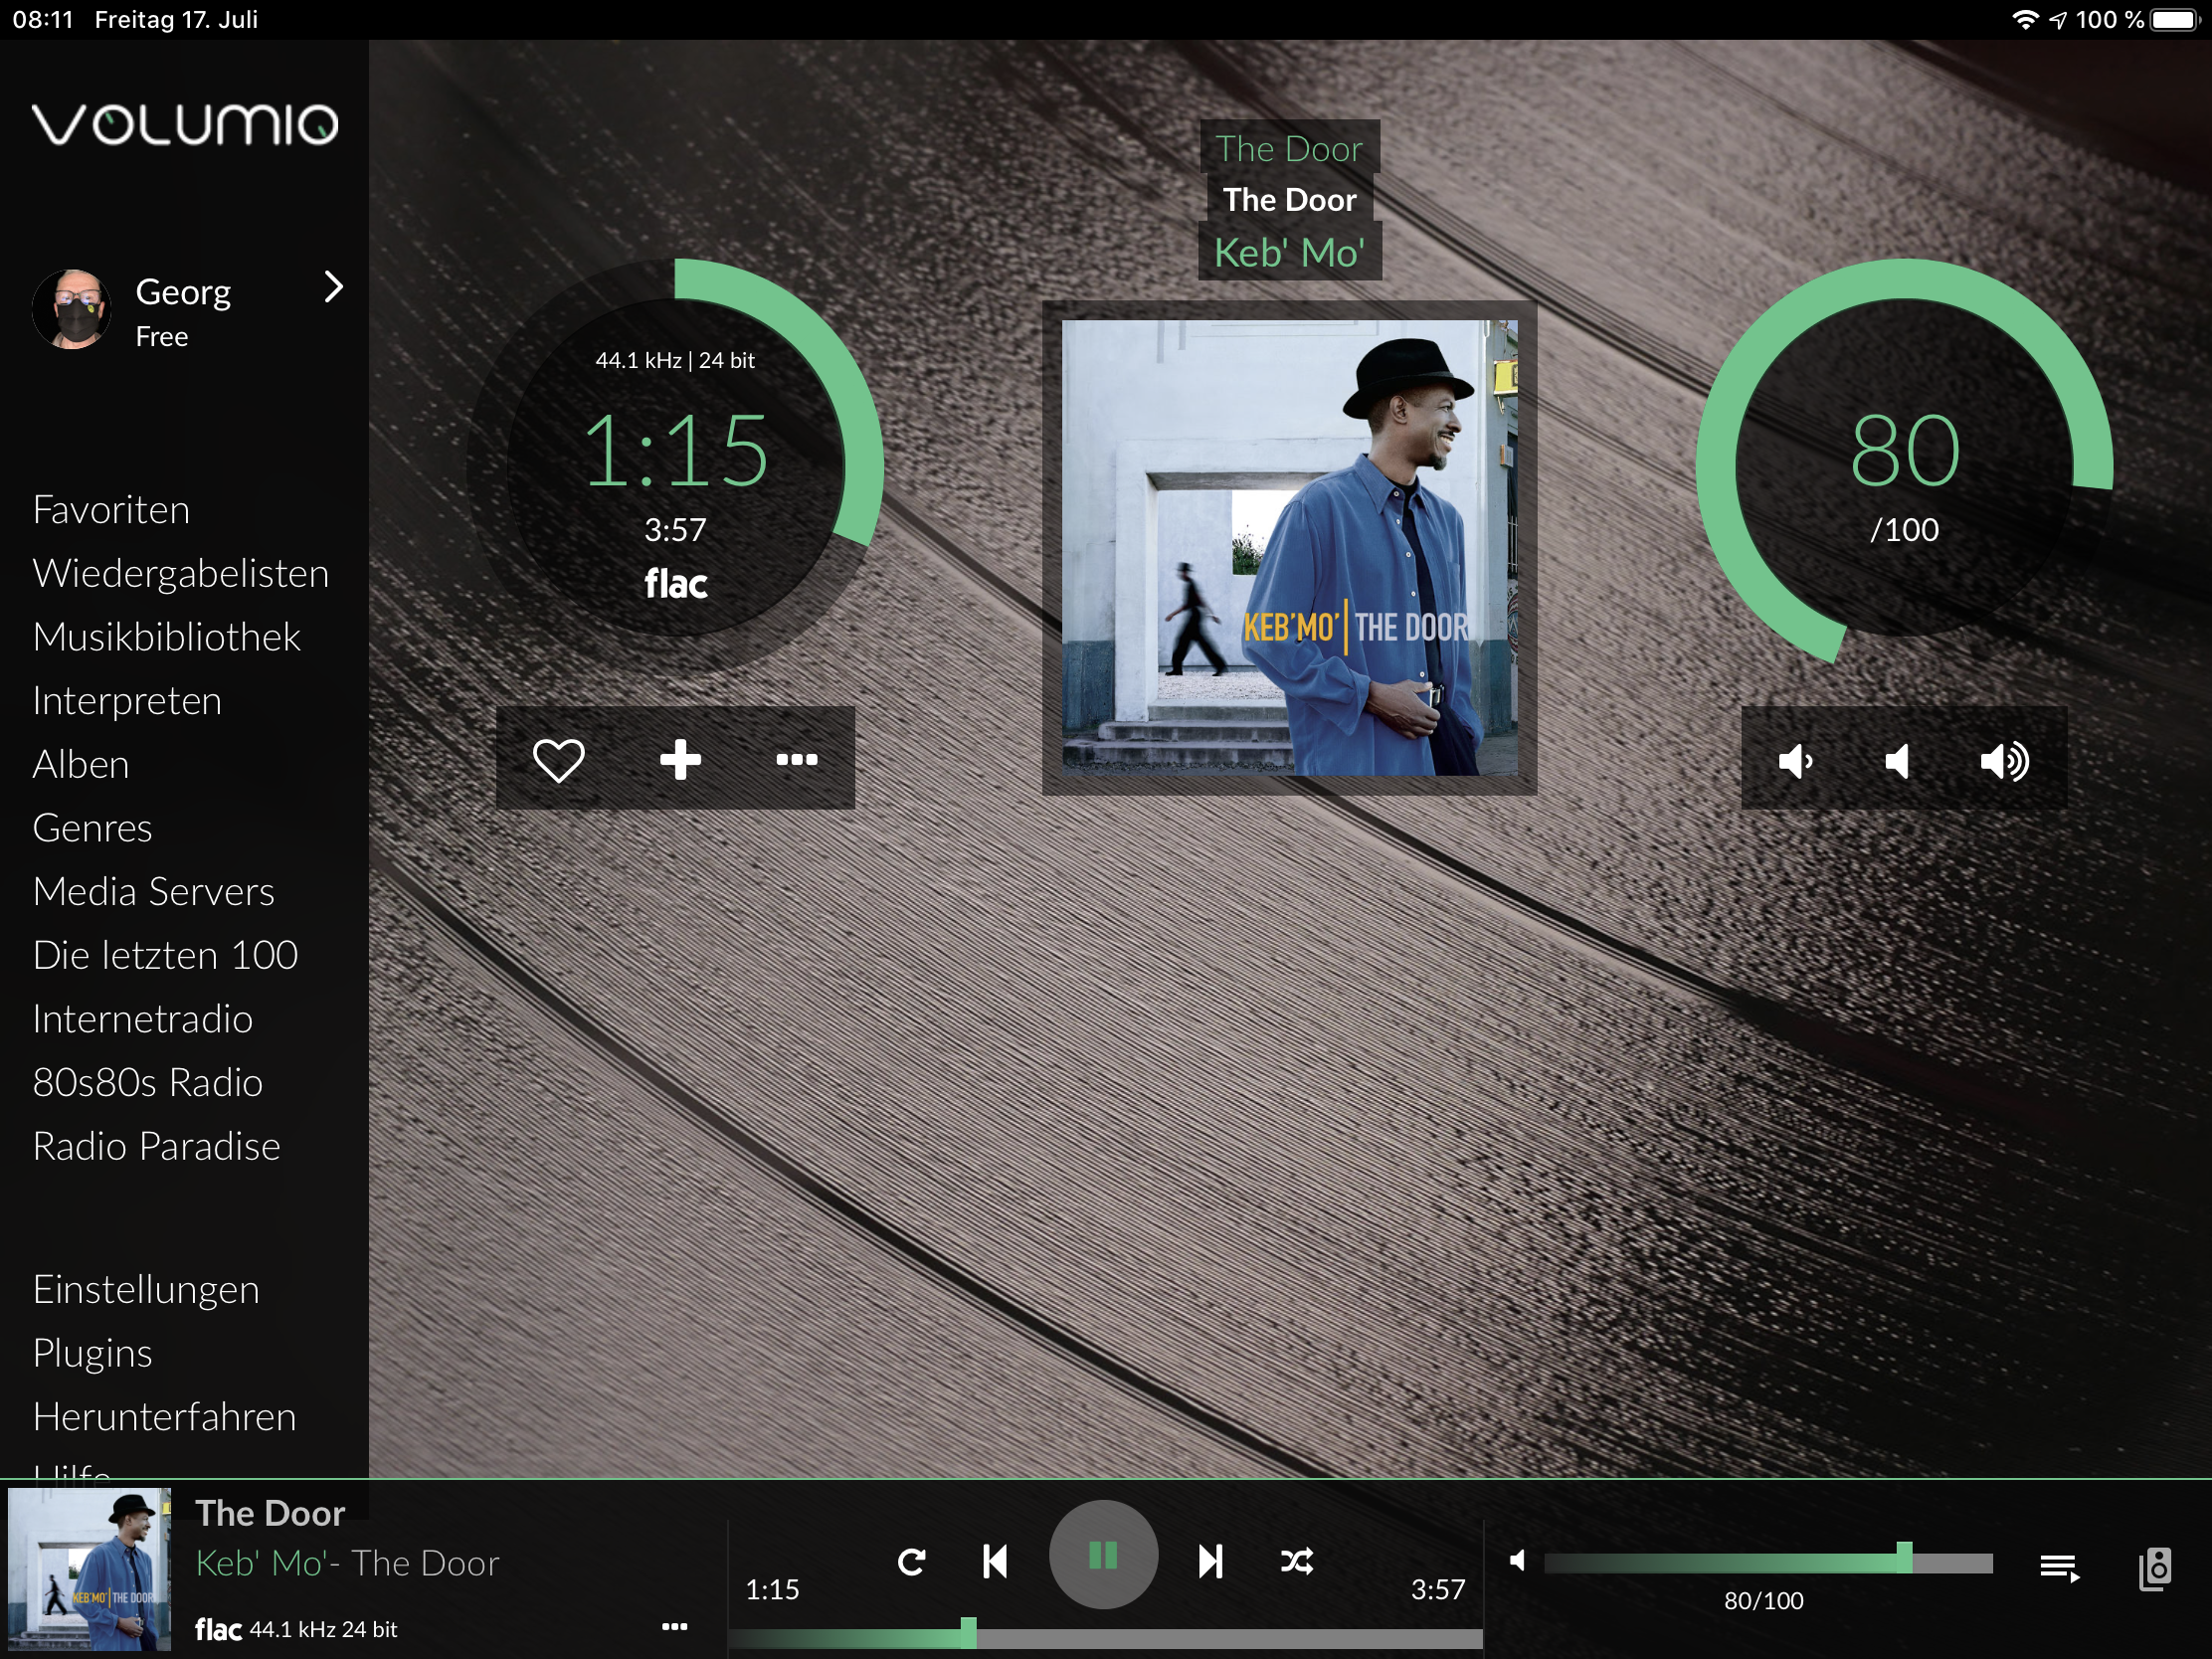Lower volume with the volume-down speaker icon
2212x1659 pixels.
(x=1795, y=762)
